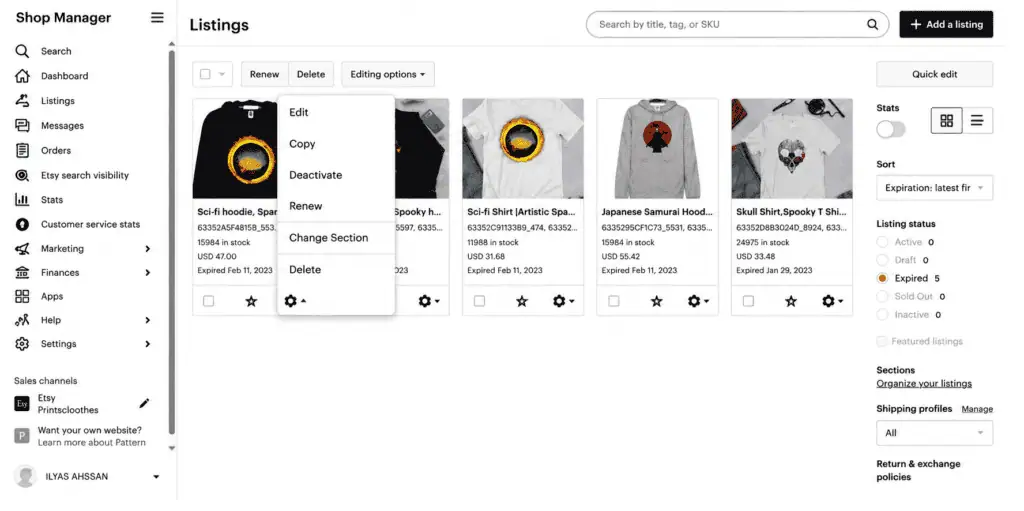Click the search magnifier icon in search bar

[x=872, y=24]
